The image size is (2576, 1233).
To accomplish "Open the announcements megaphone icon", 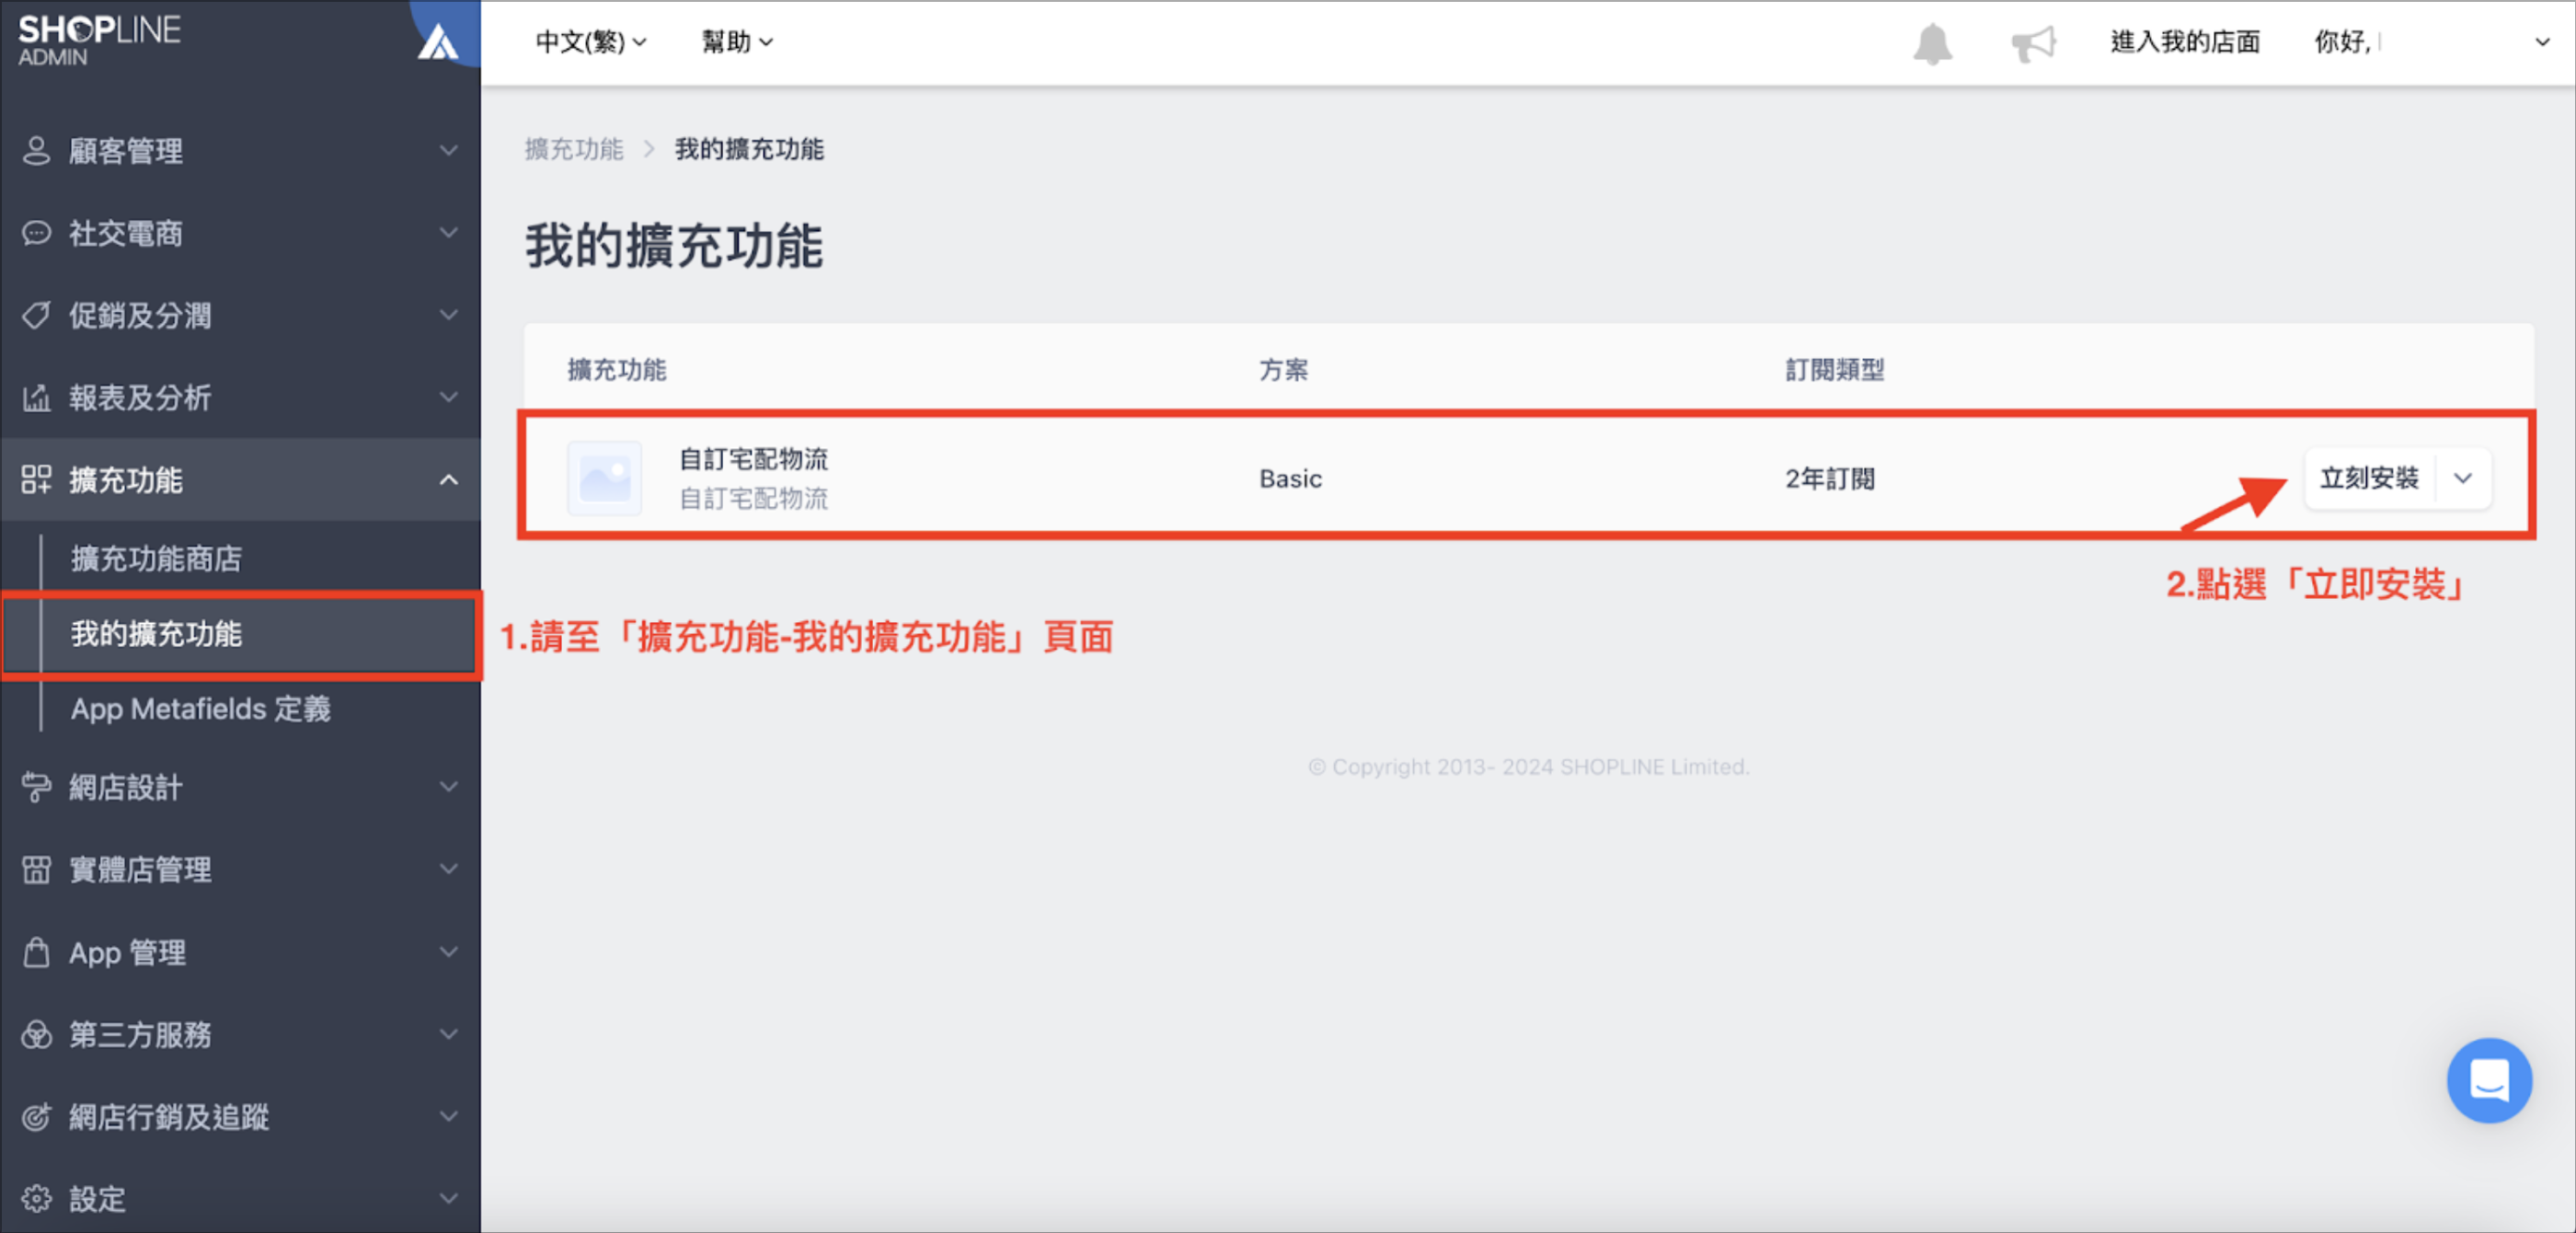I will [x=2033, y=43].
